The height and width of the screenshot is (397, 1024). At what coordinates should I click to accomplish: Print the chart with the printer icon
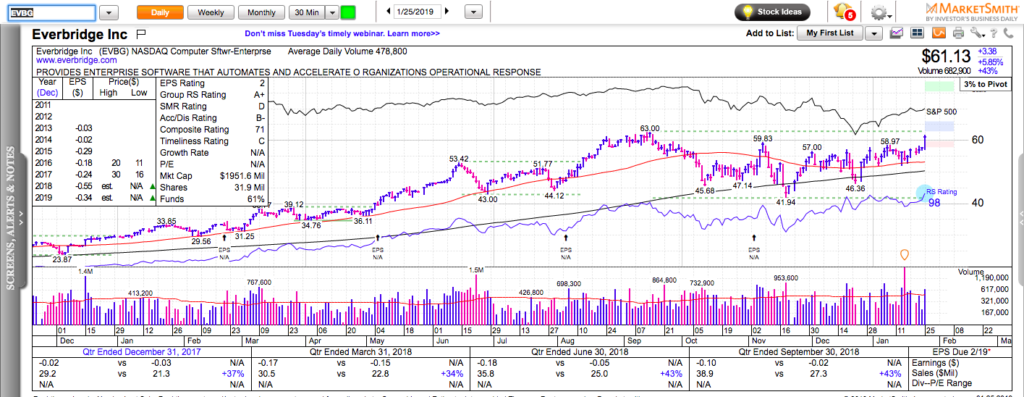(958, 33)
